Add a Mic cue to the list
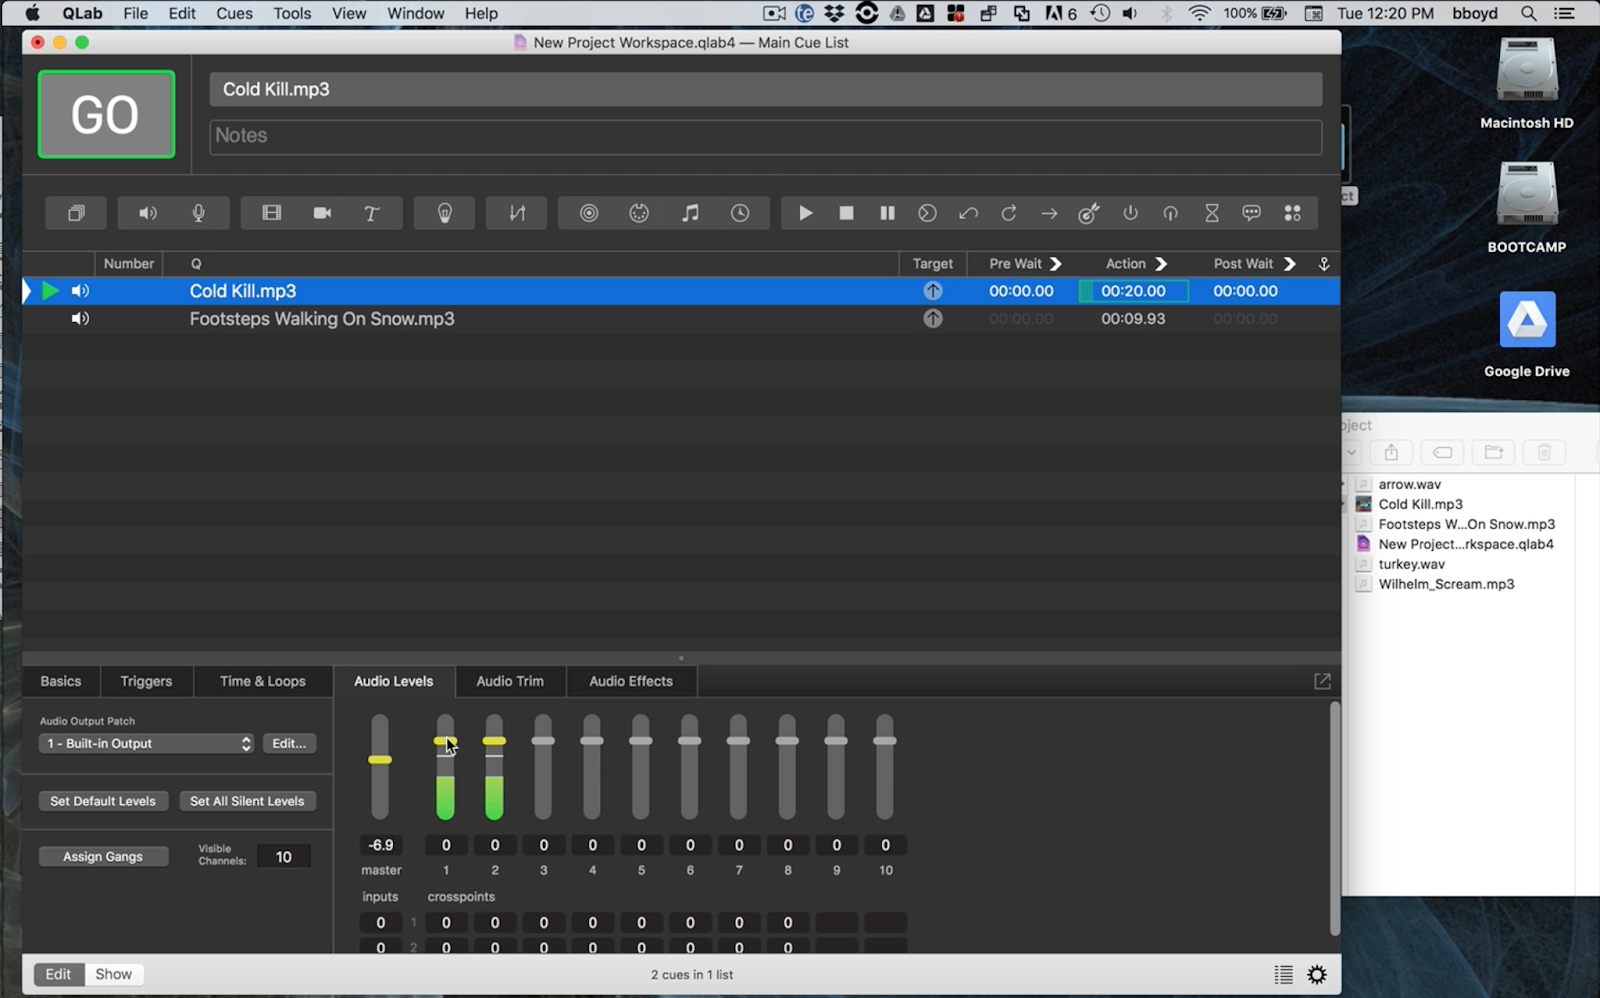This screenshot has height=998, width=1600. pyautogui.click(x=198, y=212)
